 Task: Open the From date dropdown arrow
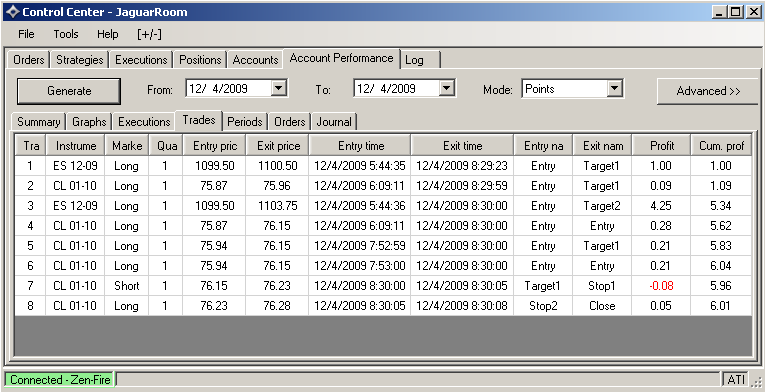[279, 88]
